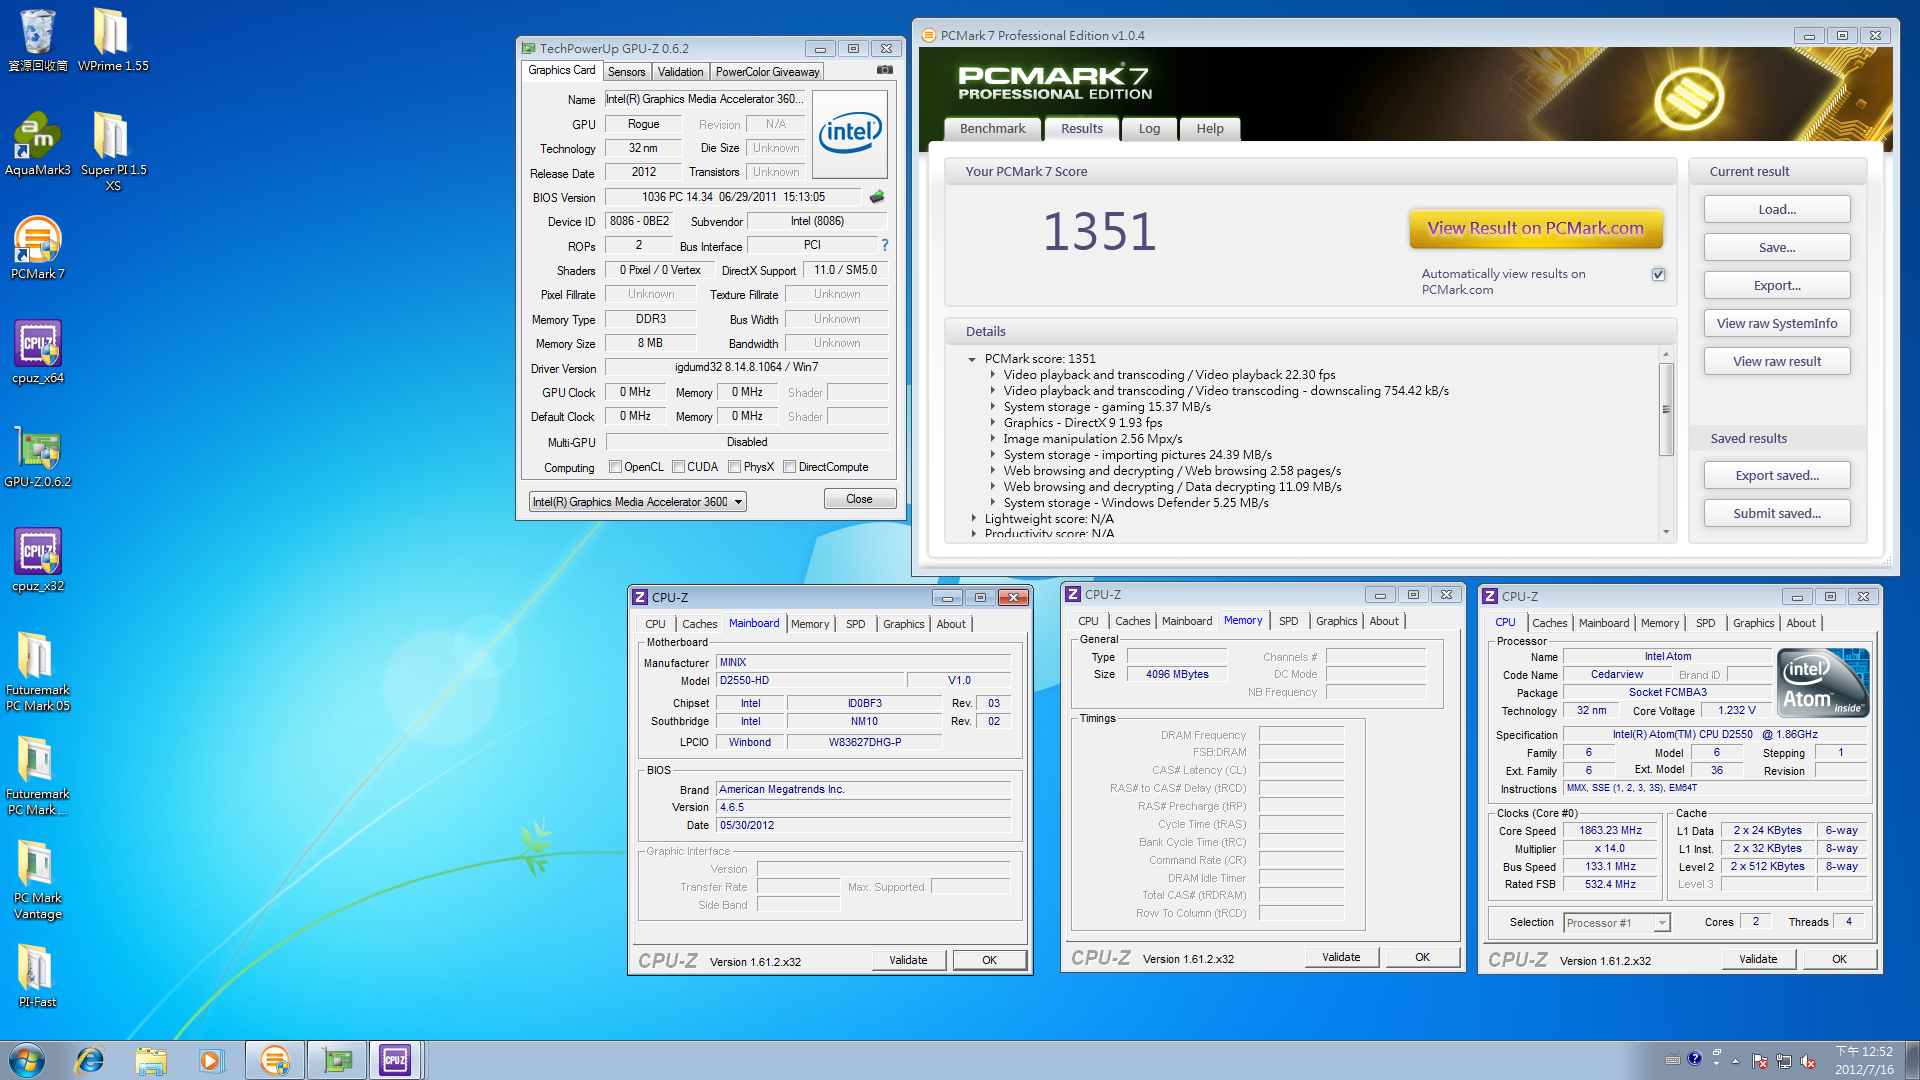Switch to GPU-Z taskbar button

point(336,1060)
